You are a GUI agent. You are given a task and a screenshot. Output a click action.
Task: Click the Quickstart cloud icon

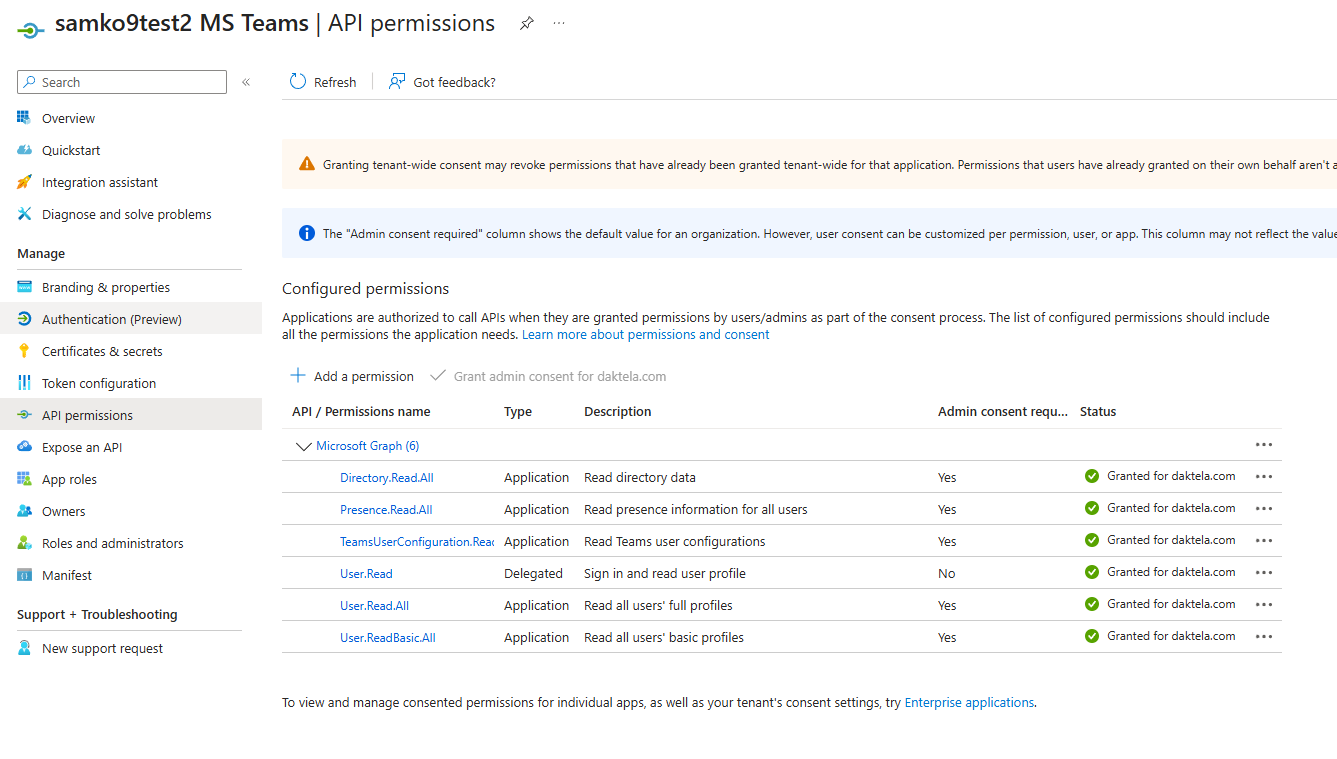25,150
